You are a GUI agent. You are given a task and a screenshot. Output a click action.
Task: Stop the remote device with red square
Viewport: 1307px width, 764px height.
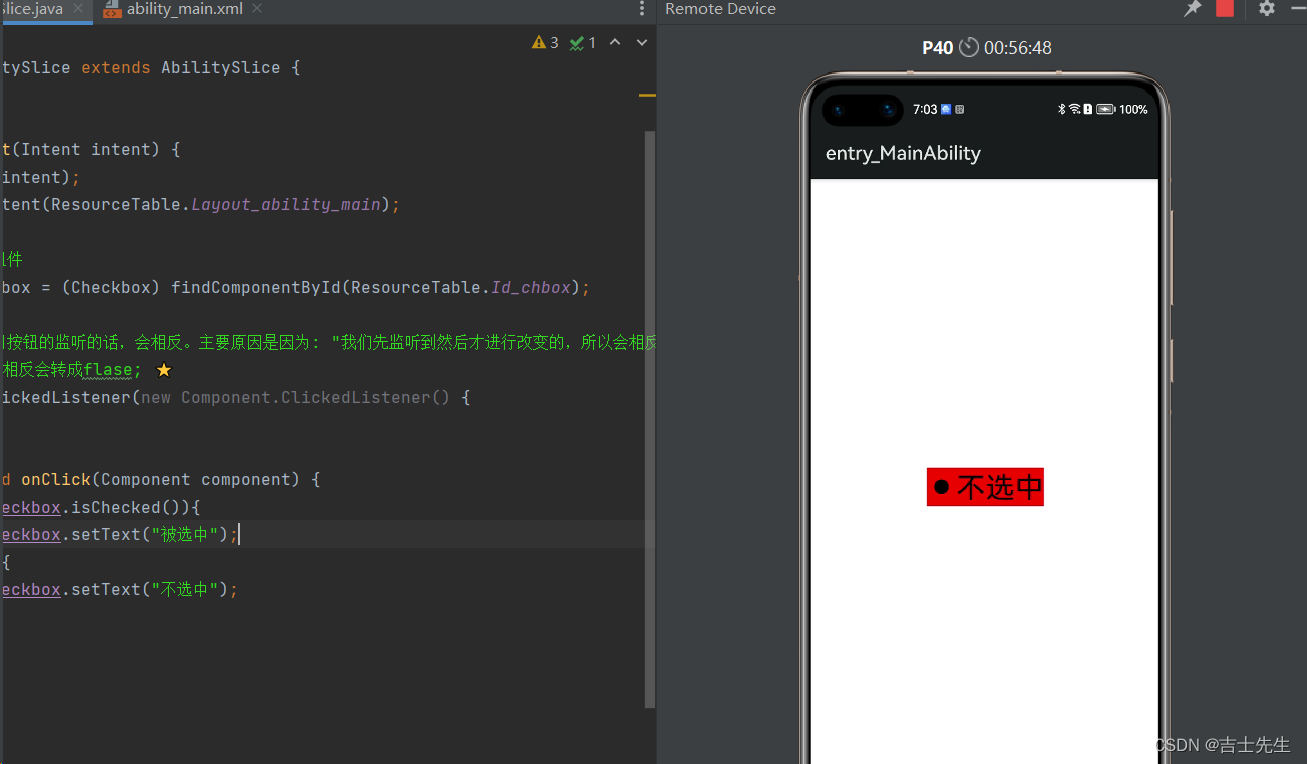coord(1225,8)
